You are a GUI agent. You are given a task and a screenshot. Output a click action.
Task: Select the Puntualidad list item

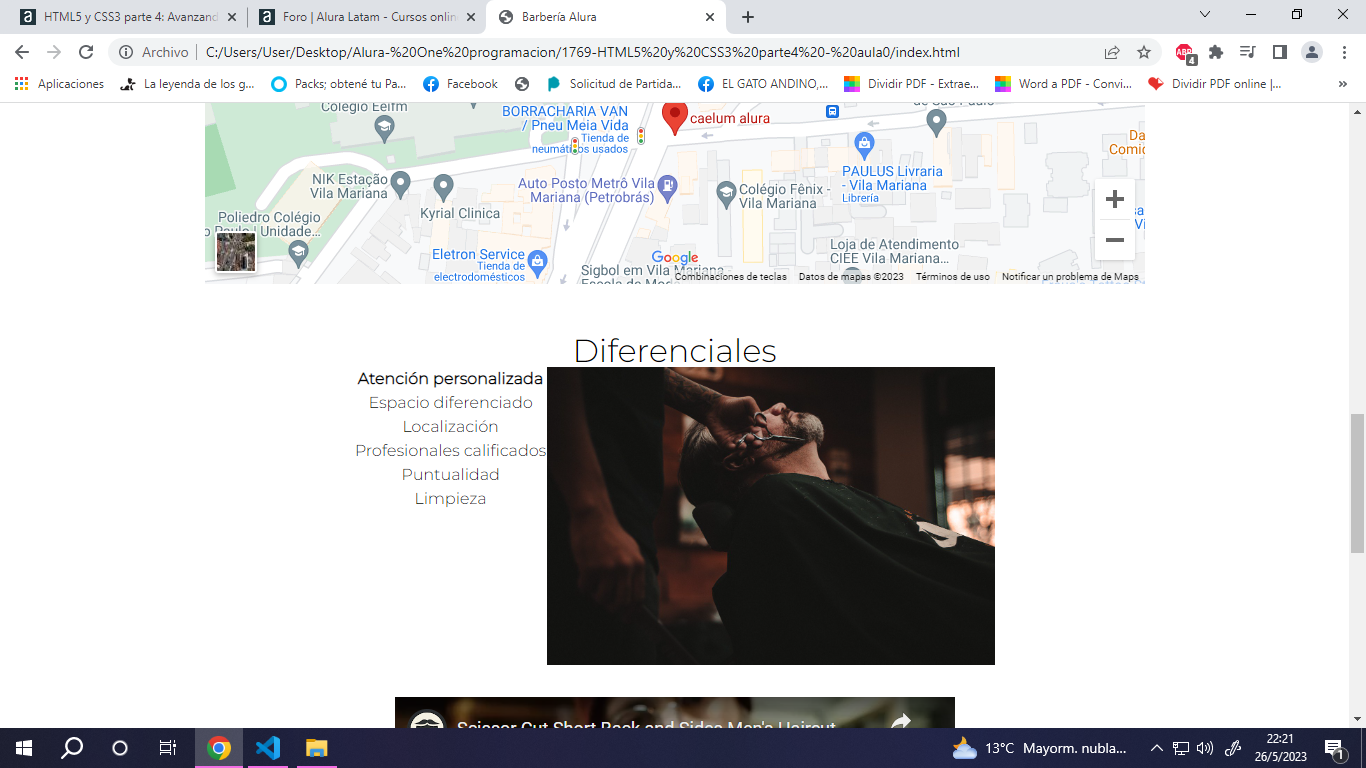[x=450, y=475]
